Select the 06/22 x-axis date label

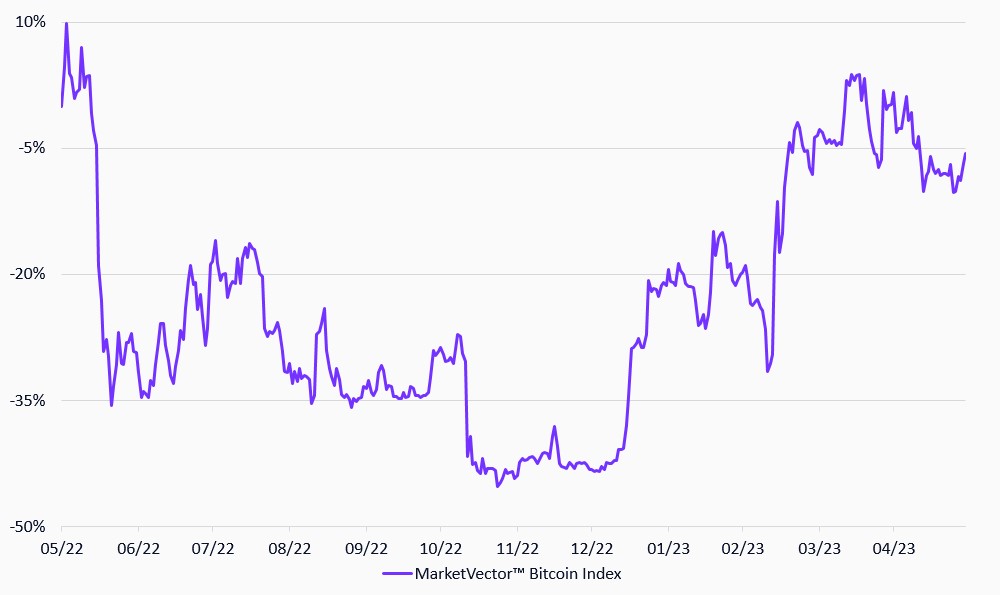tap(138, 548)
